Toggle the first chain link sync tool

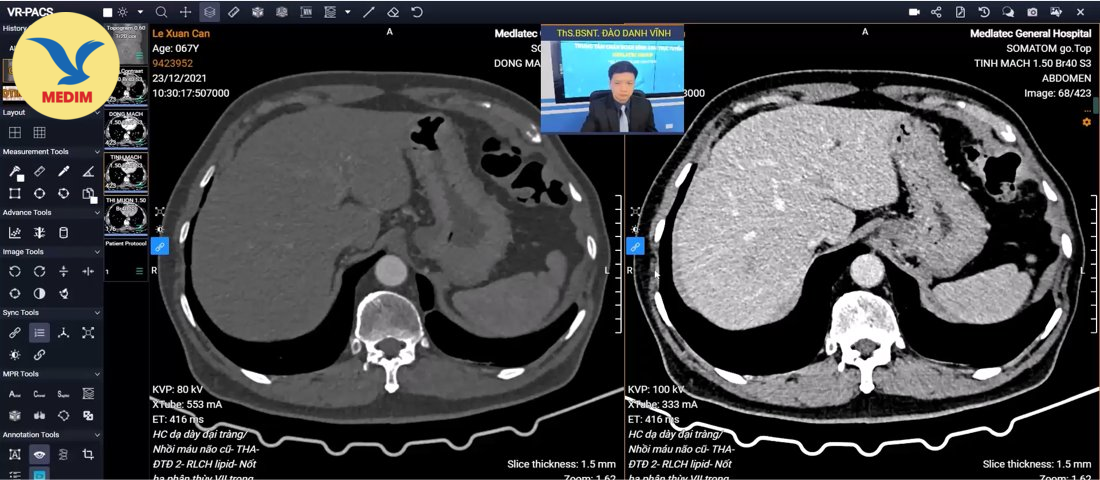coord(15,332)
